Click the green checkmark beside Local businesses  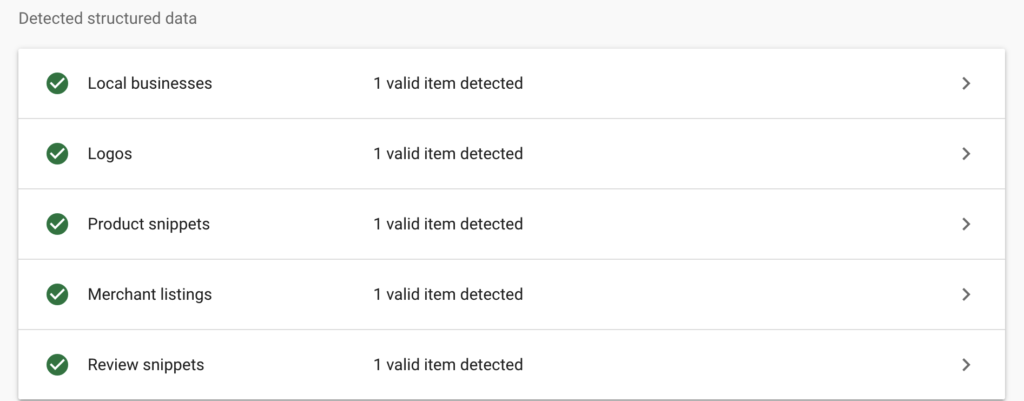click(x=57, y=84)
